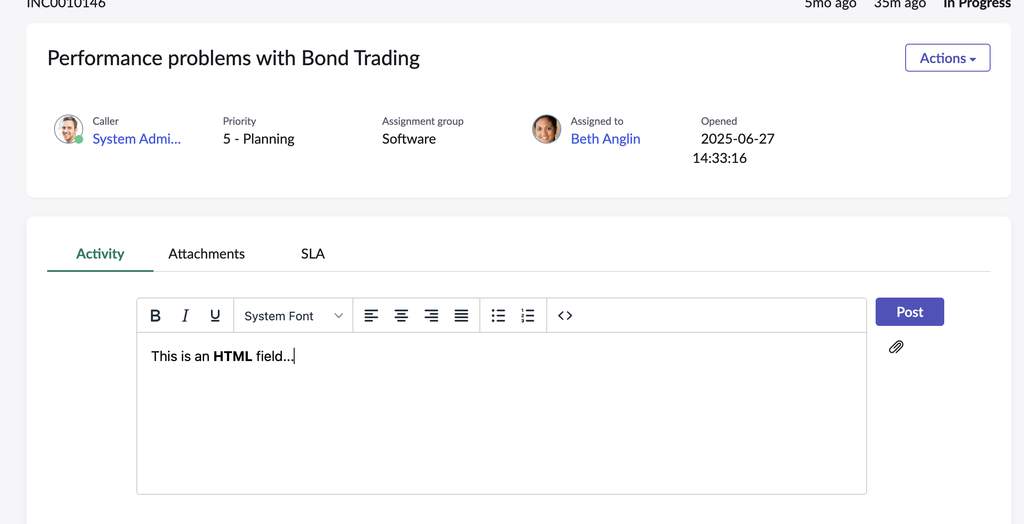Click the title 'Performance problems with Bond Trading'
This screenshot has height=524, width=1024.
click(233, 58)
